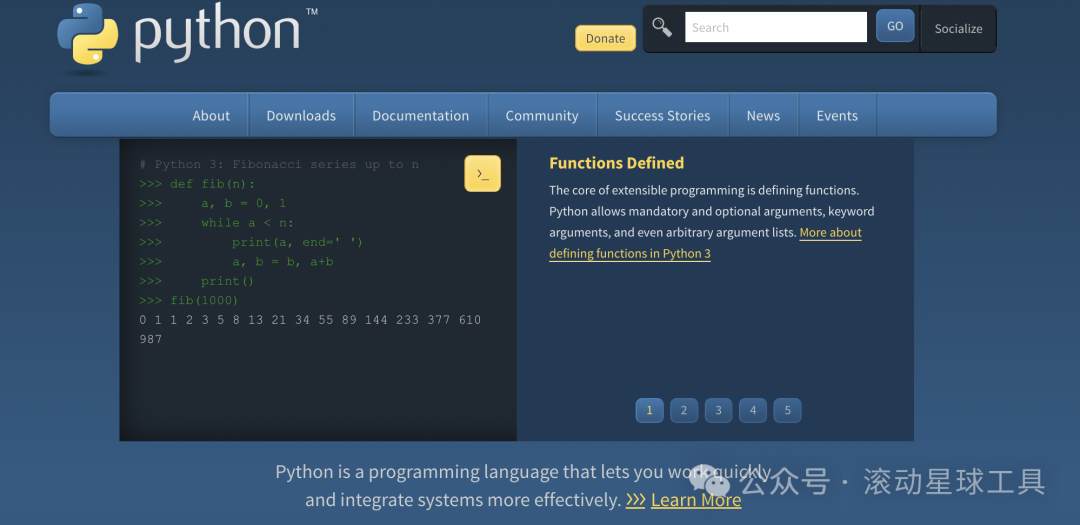Click the 'while a < n:' code line
This screenshot has height=525, width=1080.
(216, 223)
